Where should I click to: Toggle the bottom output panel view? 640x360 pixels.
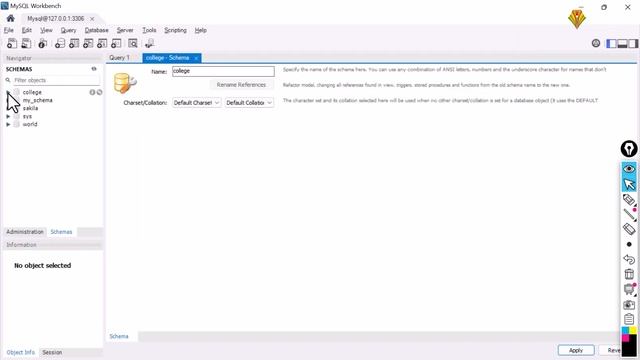pos(622,43)
